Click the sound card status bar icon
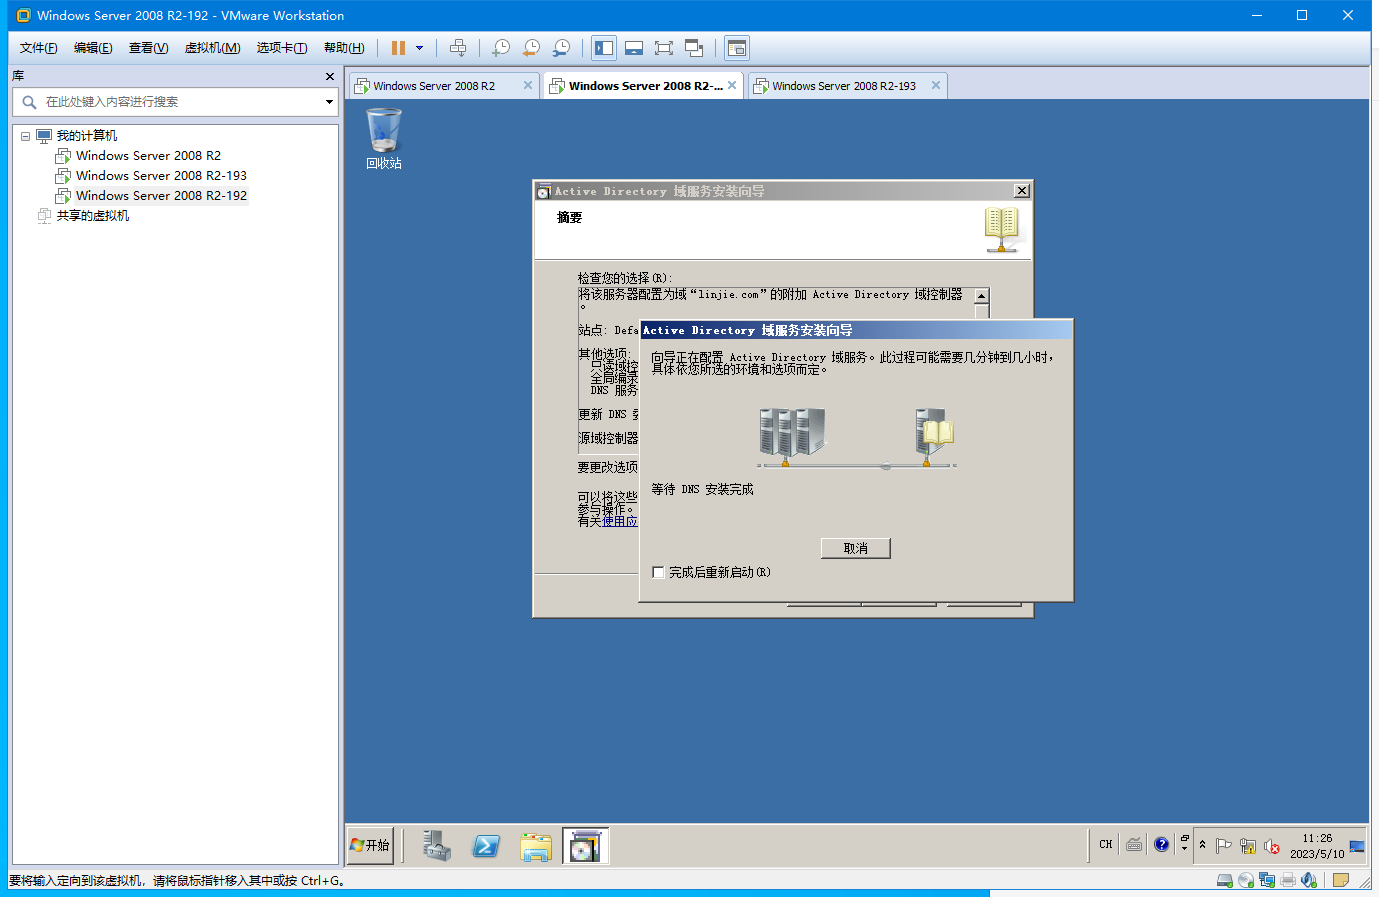 (1309, 880)
